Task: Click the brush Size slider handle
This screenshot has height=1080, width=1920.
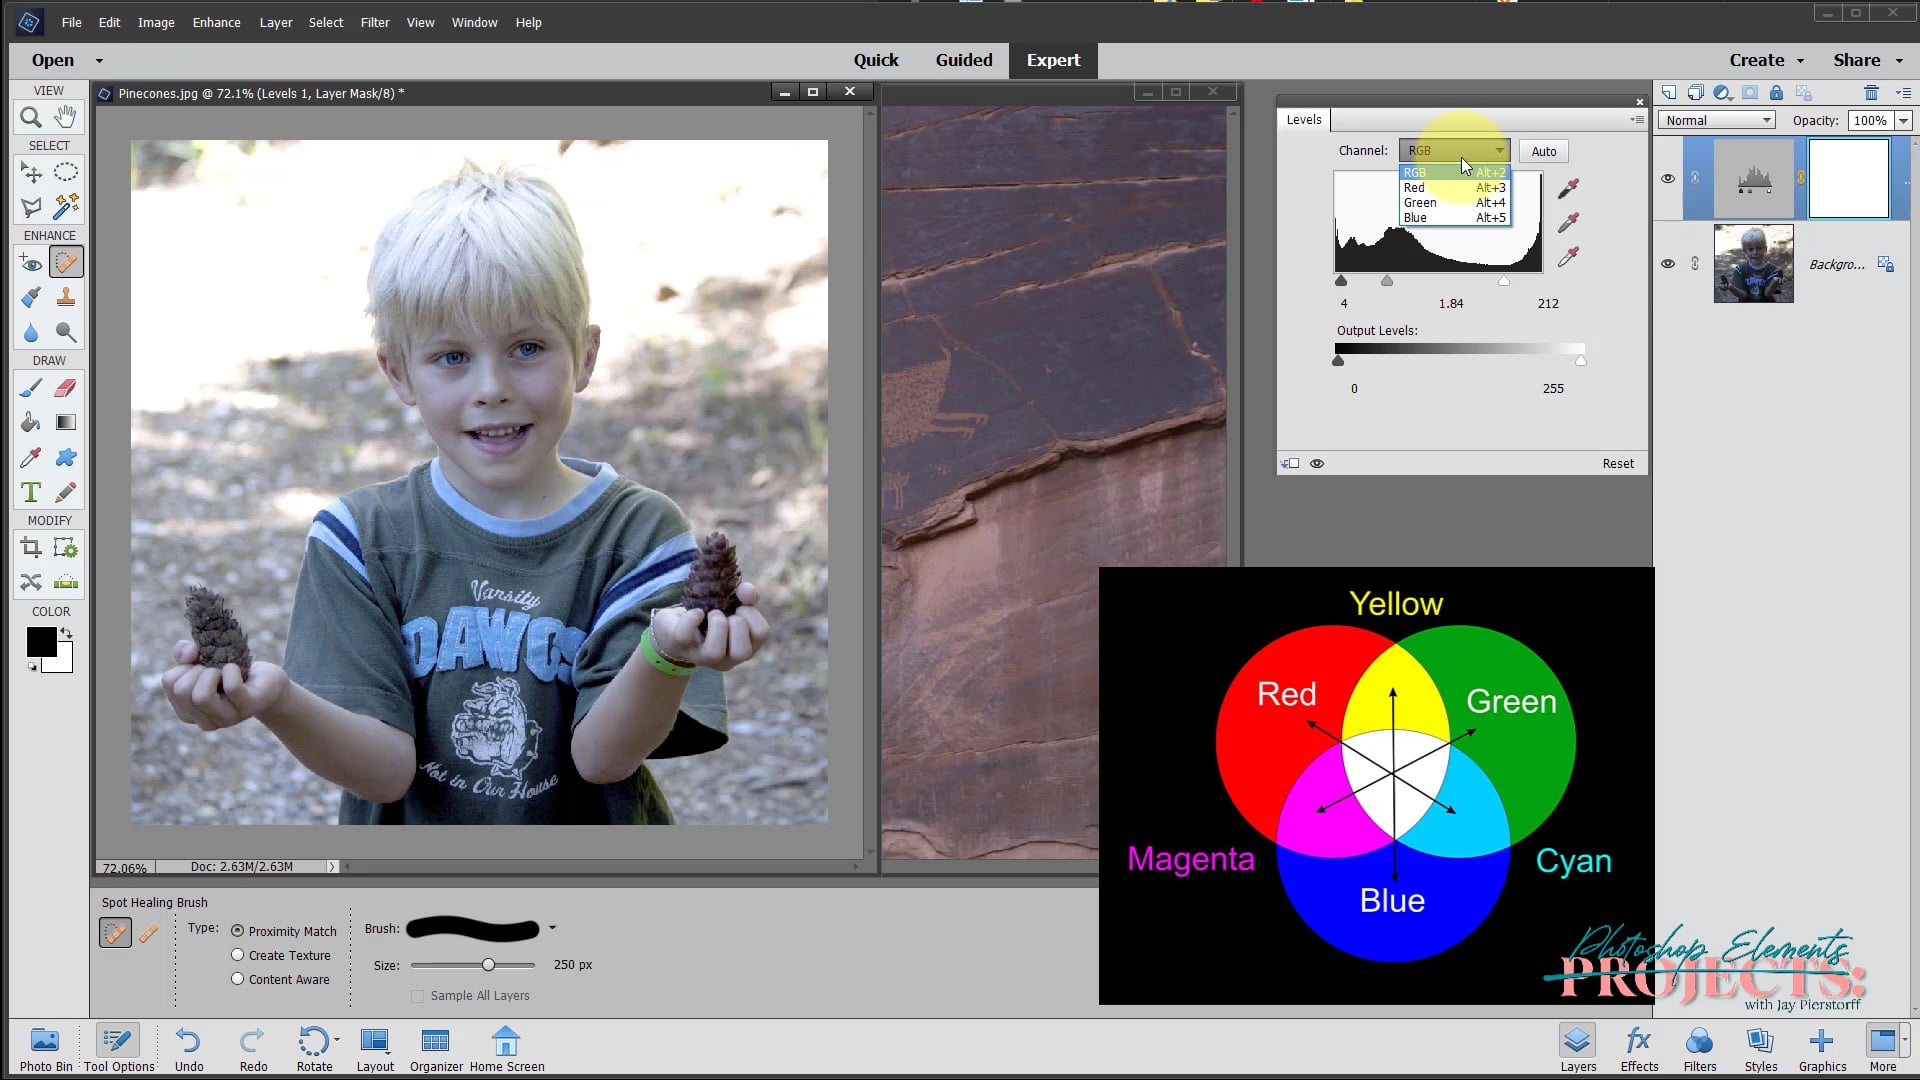Action: [x=488, y=965]
